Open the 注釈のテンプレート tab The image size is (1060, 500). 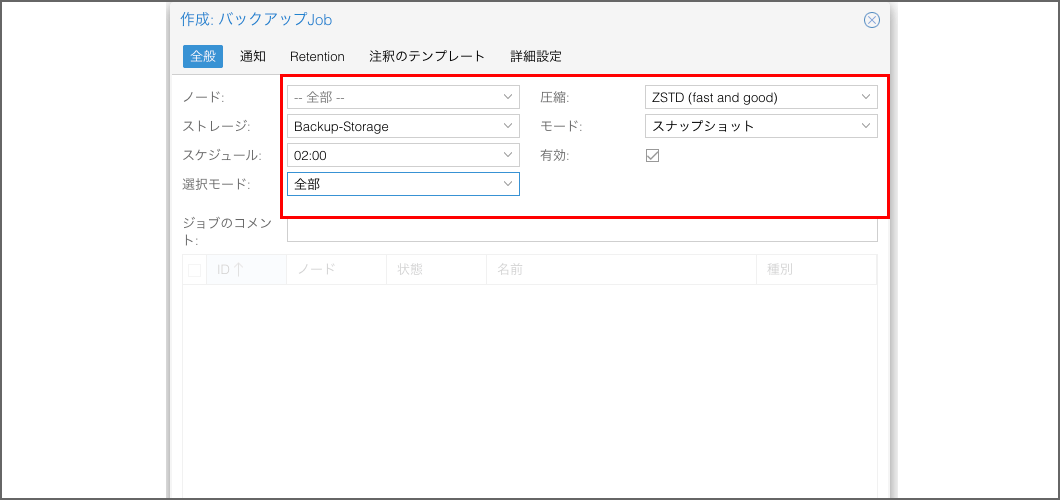(x=427, y=56)
